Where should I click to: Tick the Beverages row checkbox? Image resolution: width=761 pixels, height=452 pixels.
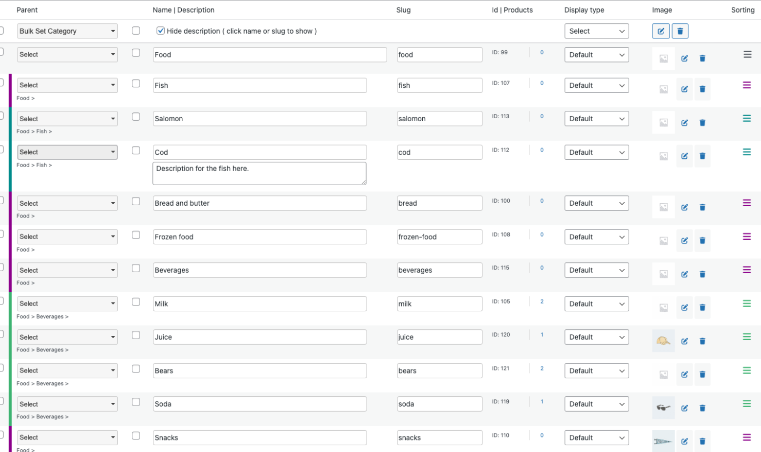pyautogui.click(x=136, y=268)
